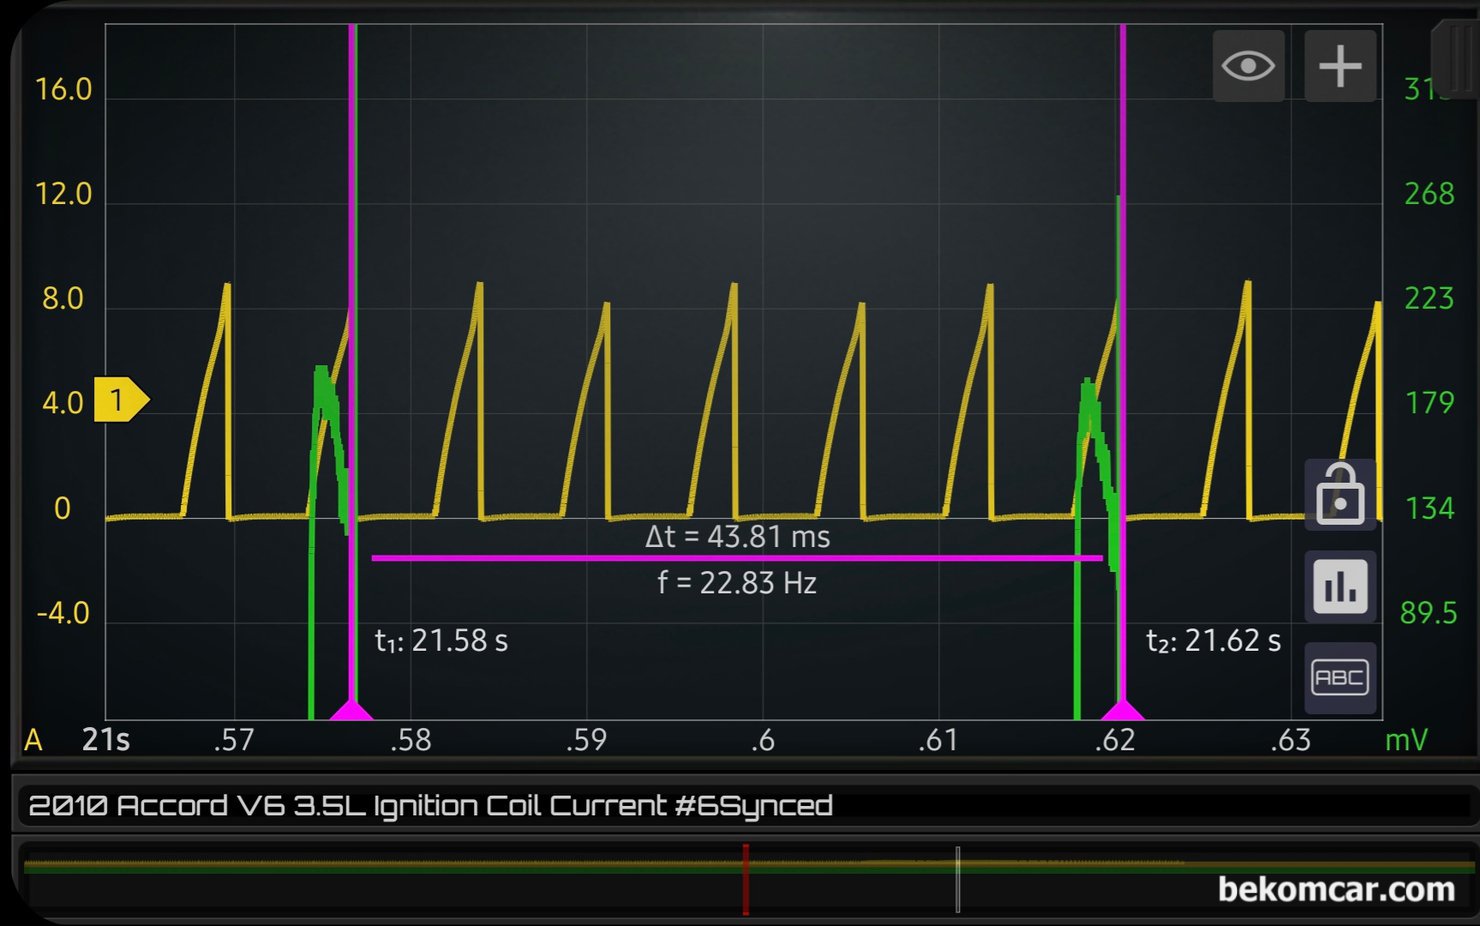Open the bar chart statistics icon
The height and width of the screenshot is (926, 1480).
point(1340,587)
